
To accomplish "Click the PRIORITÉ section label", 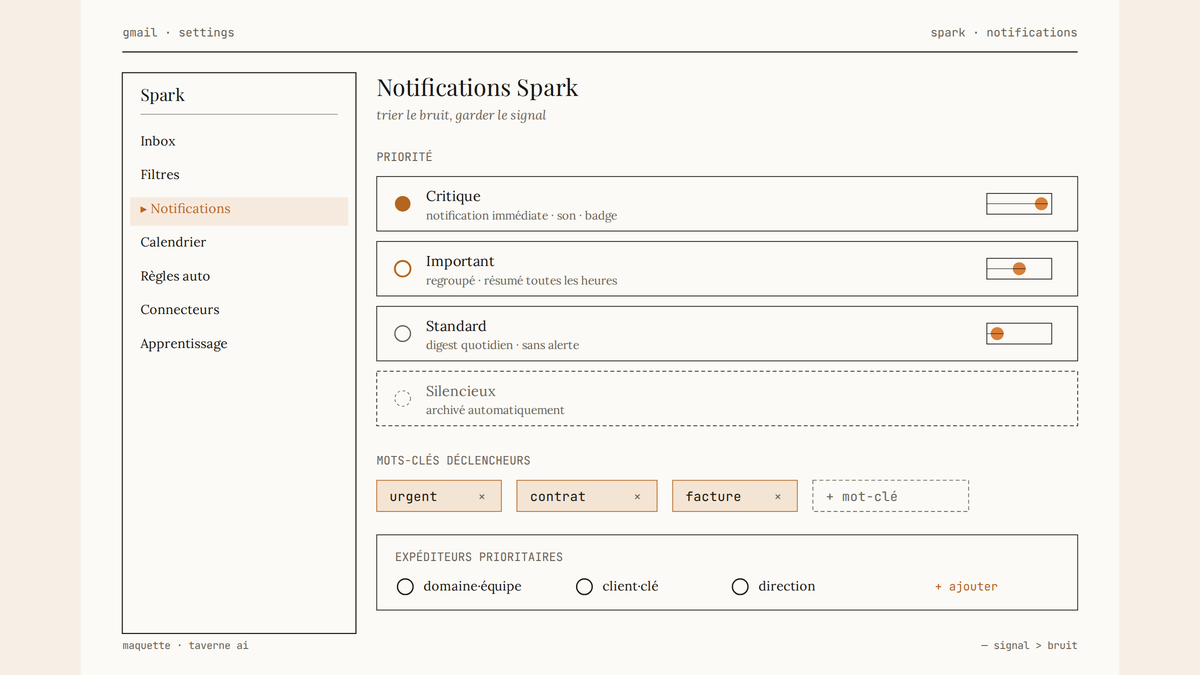I will (404, 157).
